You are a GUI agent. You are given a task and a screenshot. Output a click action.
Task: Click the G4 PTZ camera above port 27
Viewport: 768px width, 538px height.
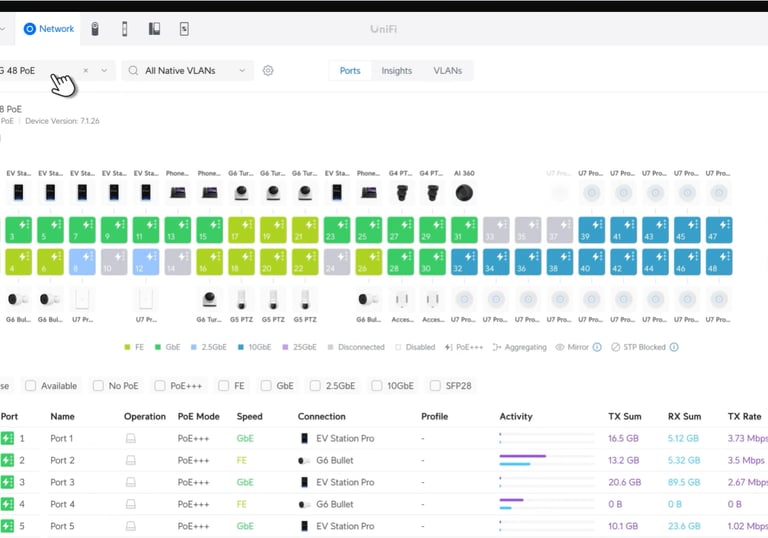coord(401,193)
